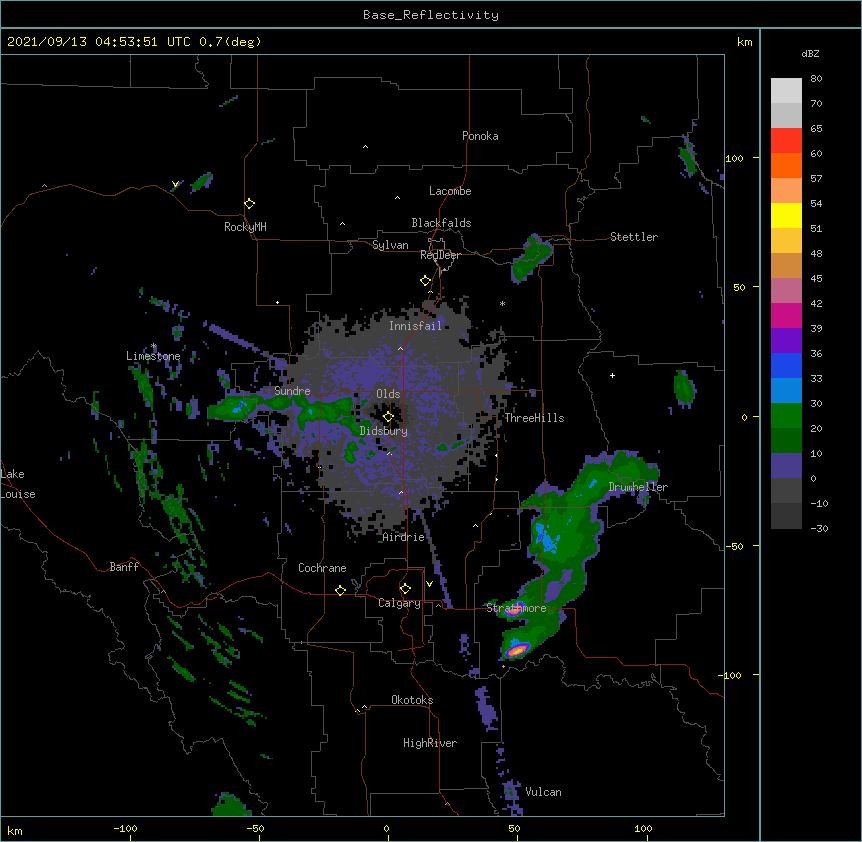Pick the red 65–60 dBZ legend swatch
Viewport: 862px width, 842px height.
786,141
